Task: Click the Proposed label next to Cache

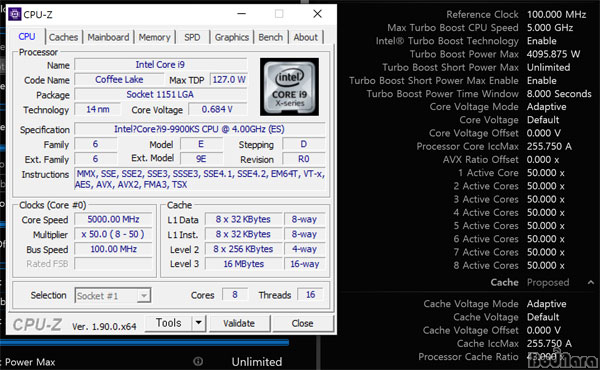Action: [x=548, y=282]
